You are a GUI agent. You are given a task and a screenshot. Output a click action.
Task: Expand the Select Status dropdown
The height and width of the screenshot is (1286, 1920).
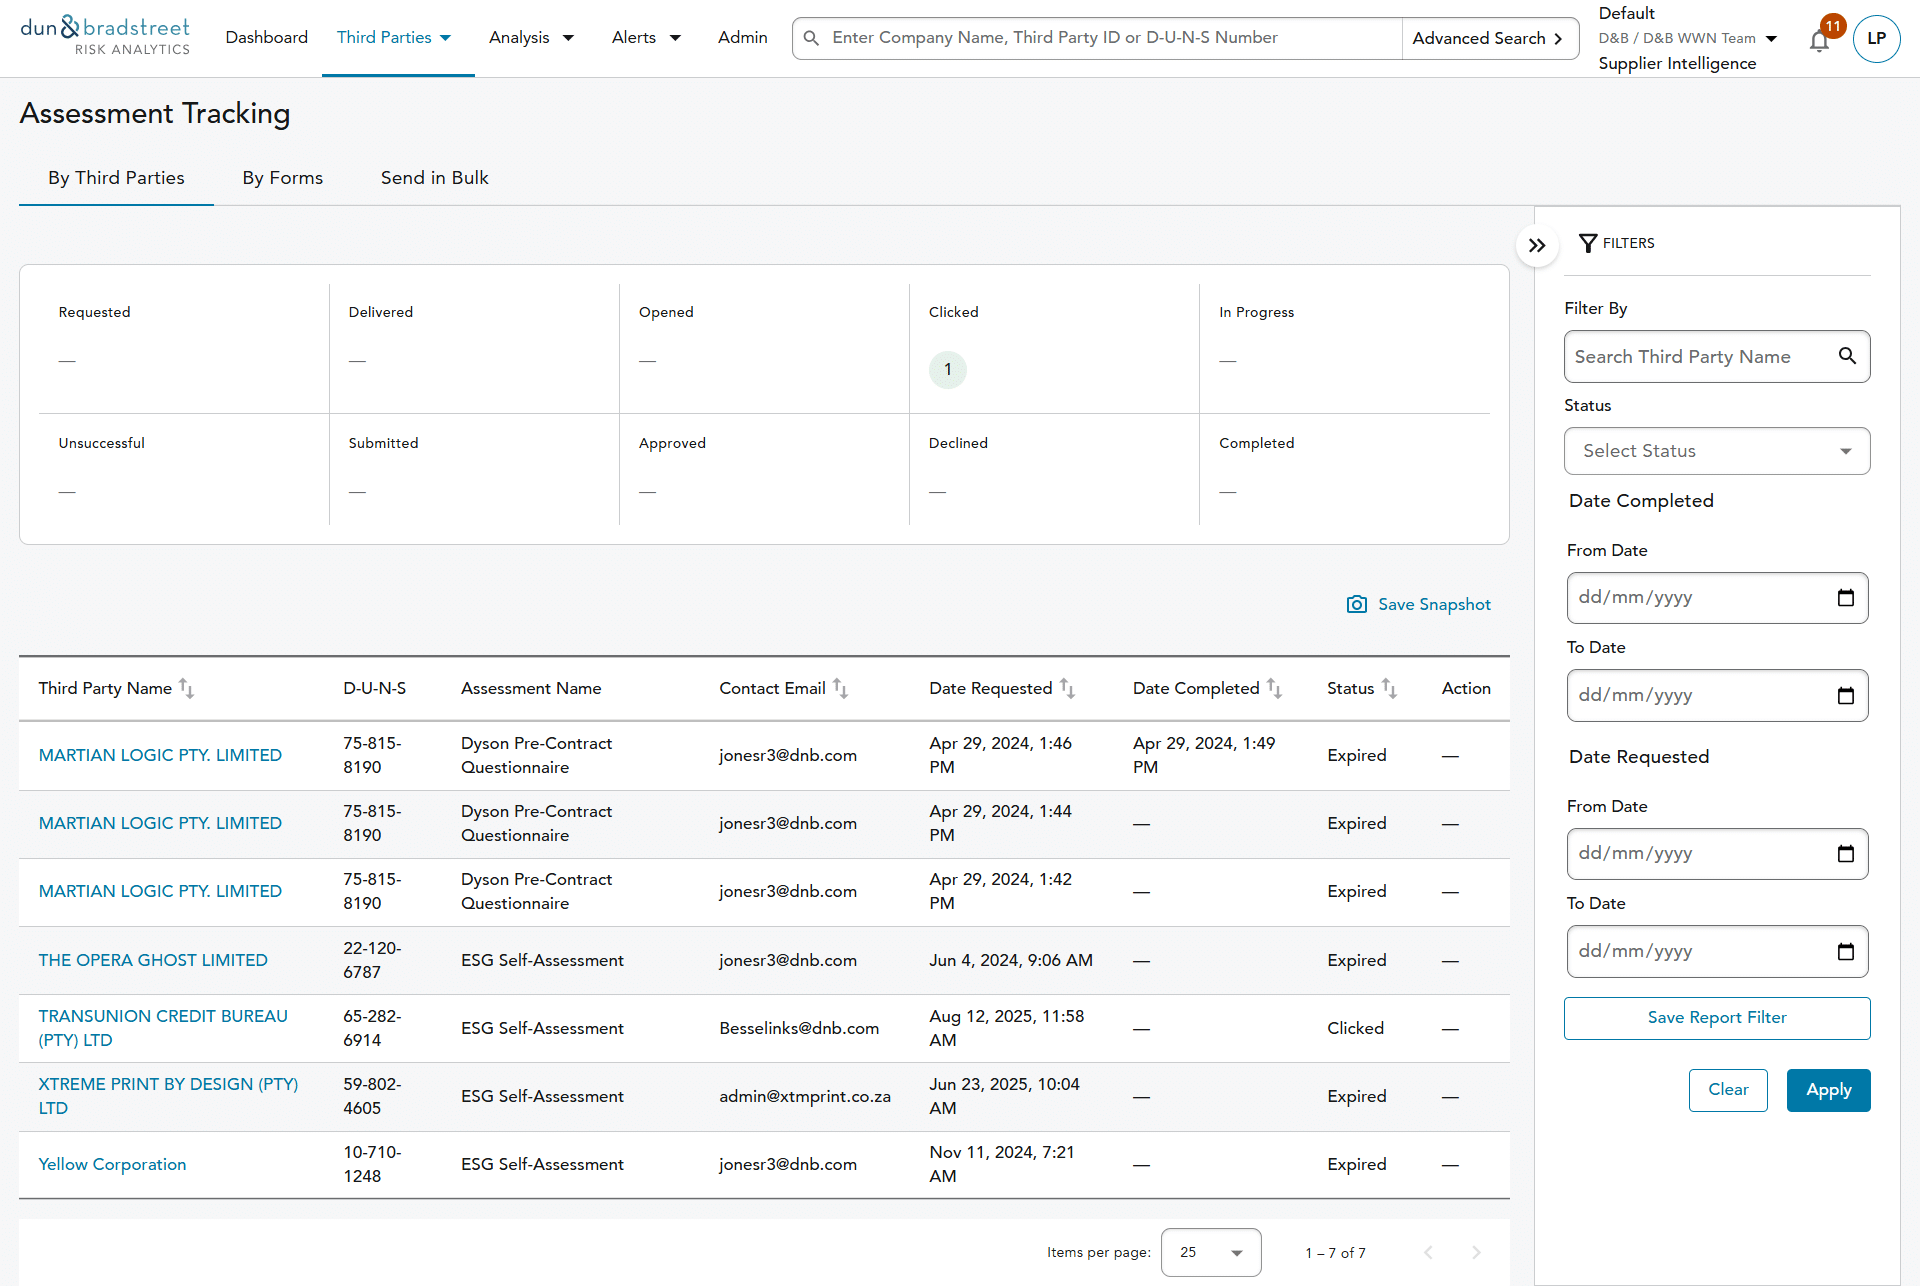(1716, 451)
